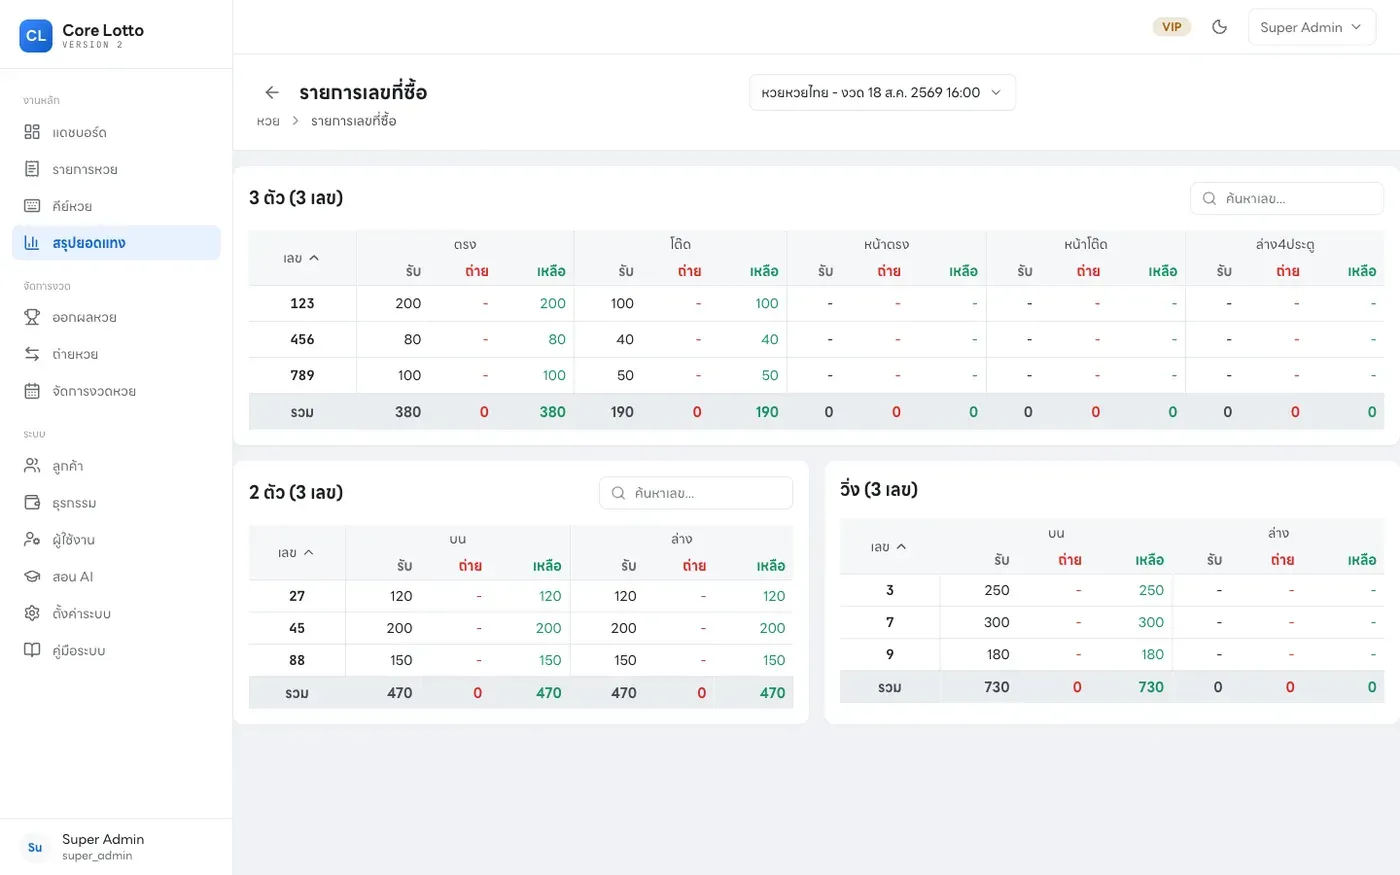This screenshot has height=875, width=1400.
Task: Click the Su avatar at sidebar bottom
Action: pyautogui.click(x=36, y=847)
